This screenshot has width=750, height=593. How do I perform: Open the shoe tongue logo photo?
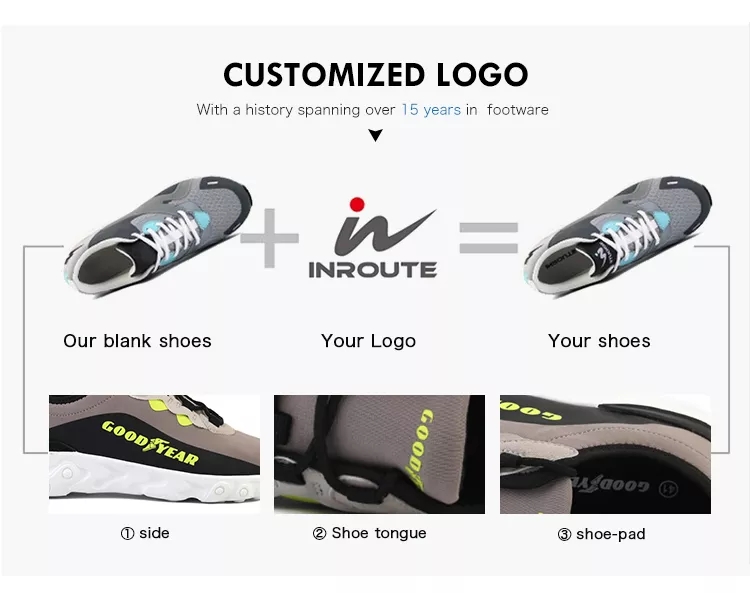coord(379,454)
